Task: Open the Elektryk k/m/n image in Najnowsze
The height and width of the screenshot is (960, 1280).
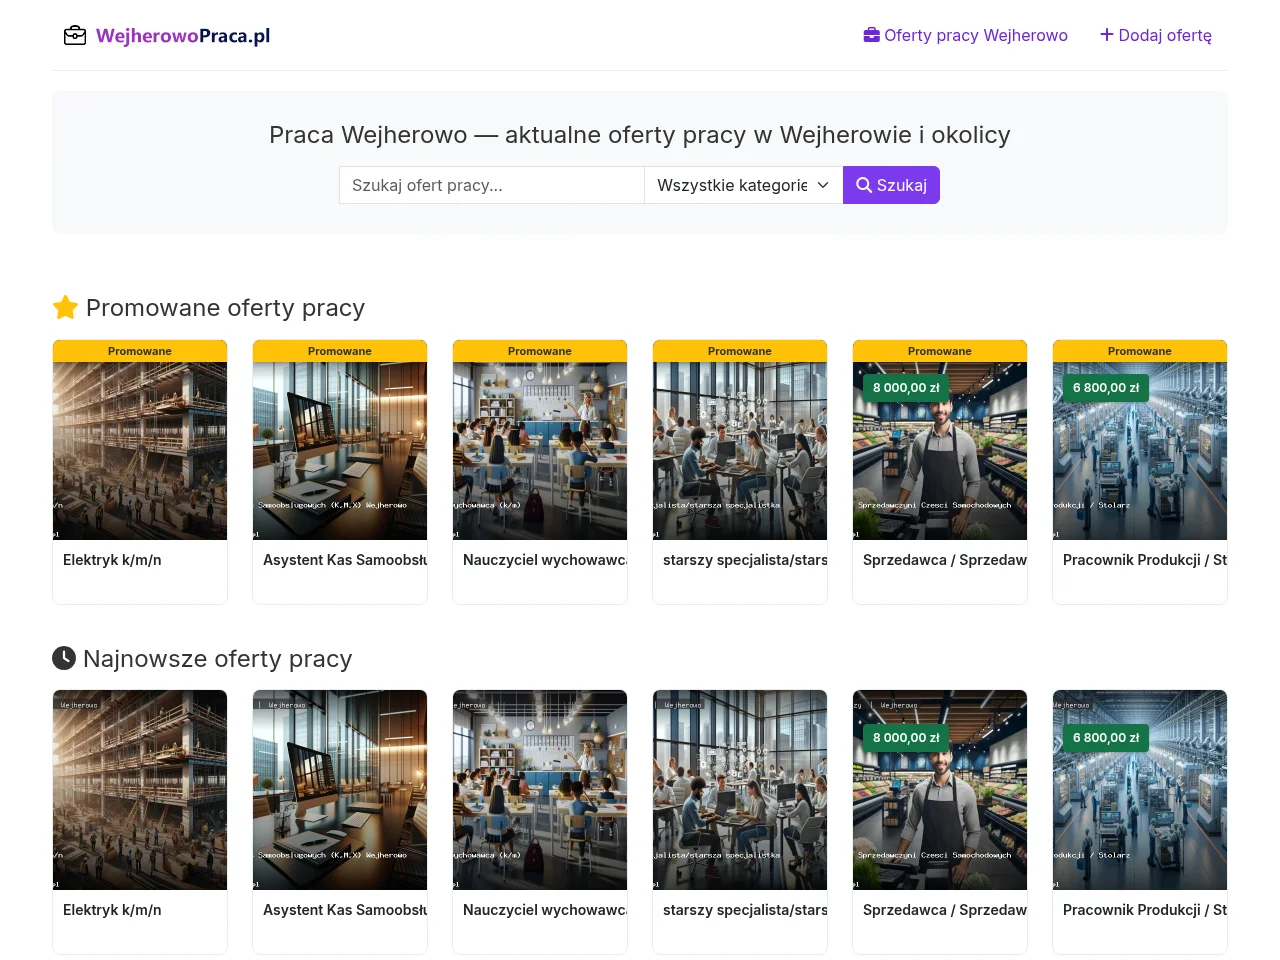Action: pos(140,790)
